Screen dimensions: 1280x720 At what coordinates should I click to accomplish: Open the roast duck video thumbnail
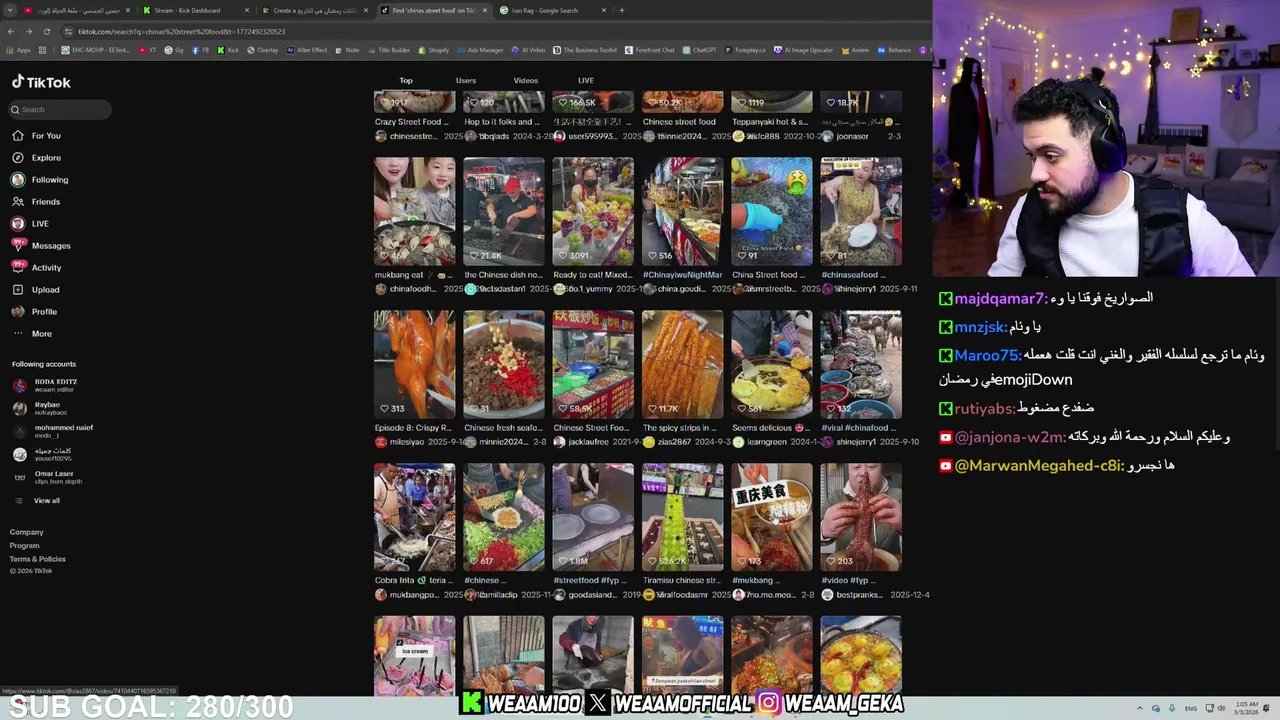click(414, 364)
